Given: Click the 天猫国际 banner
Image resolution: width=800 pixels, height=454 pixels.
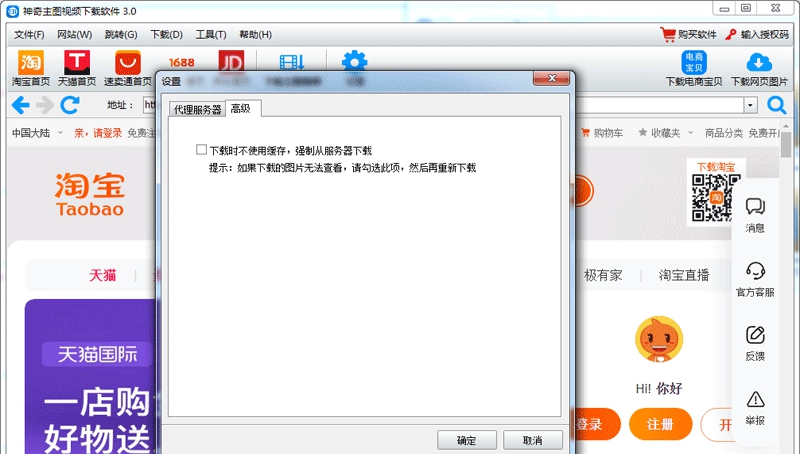Looking at the screenshot, I should (97, 354).
